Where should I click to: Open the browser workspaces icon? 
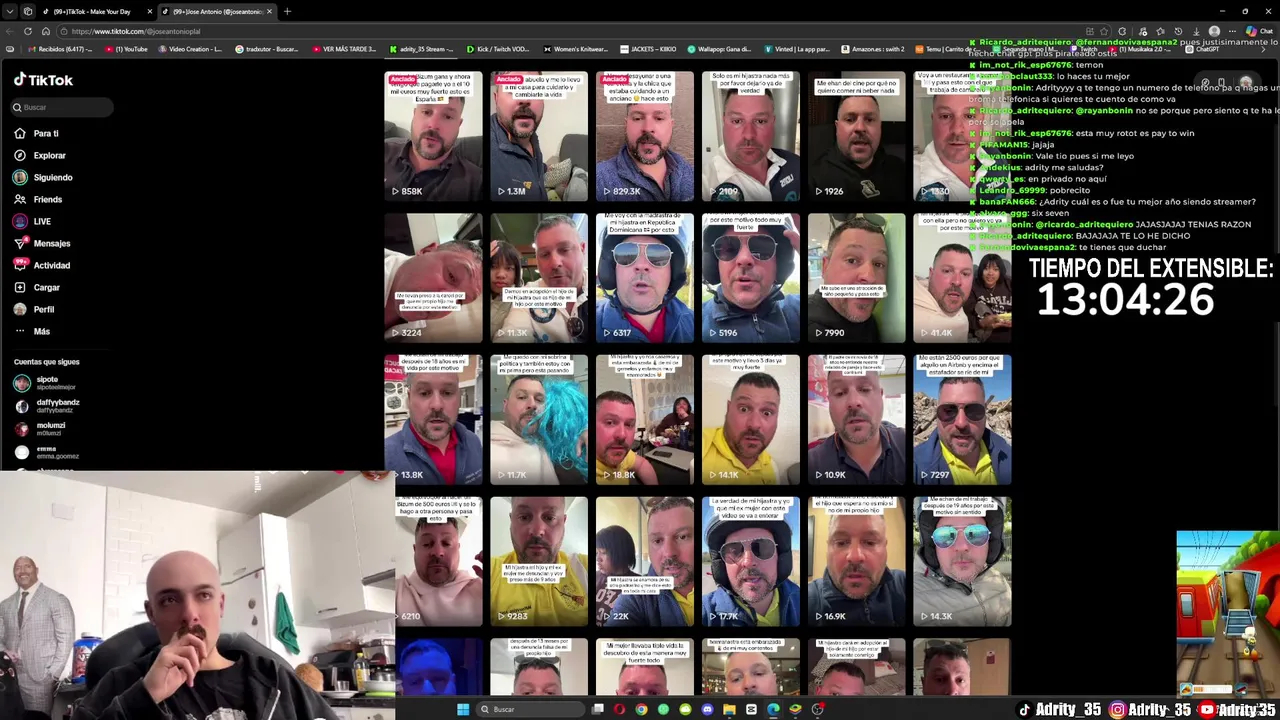[x=28, y=11]
